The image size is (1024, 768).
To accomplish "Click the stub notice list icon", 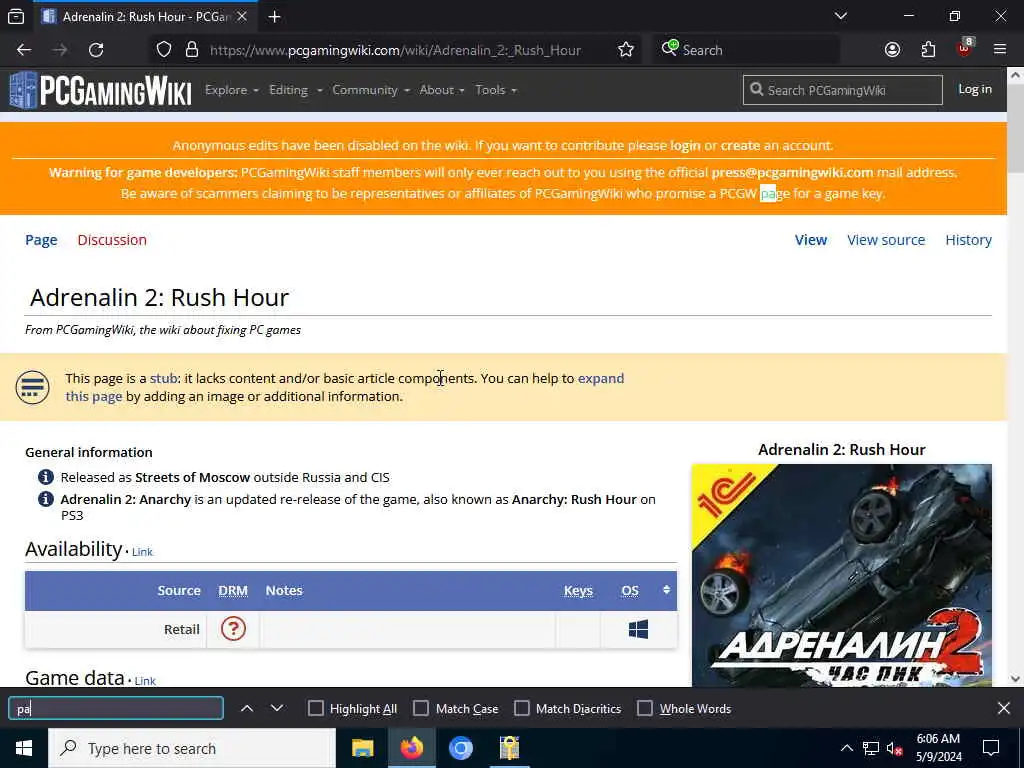I will tap(32, 387).
